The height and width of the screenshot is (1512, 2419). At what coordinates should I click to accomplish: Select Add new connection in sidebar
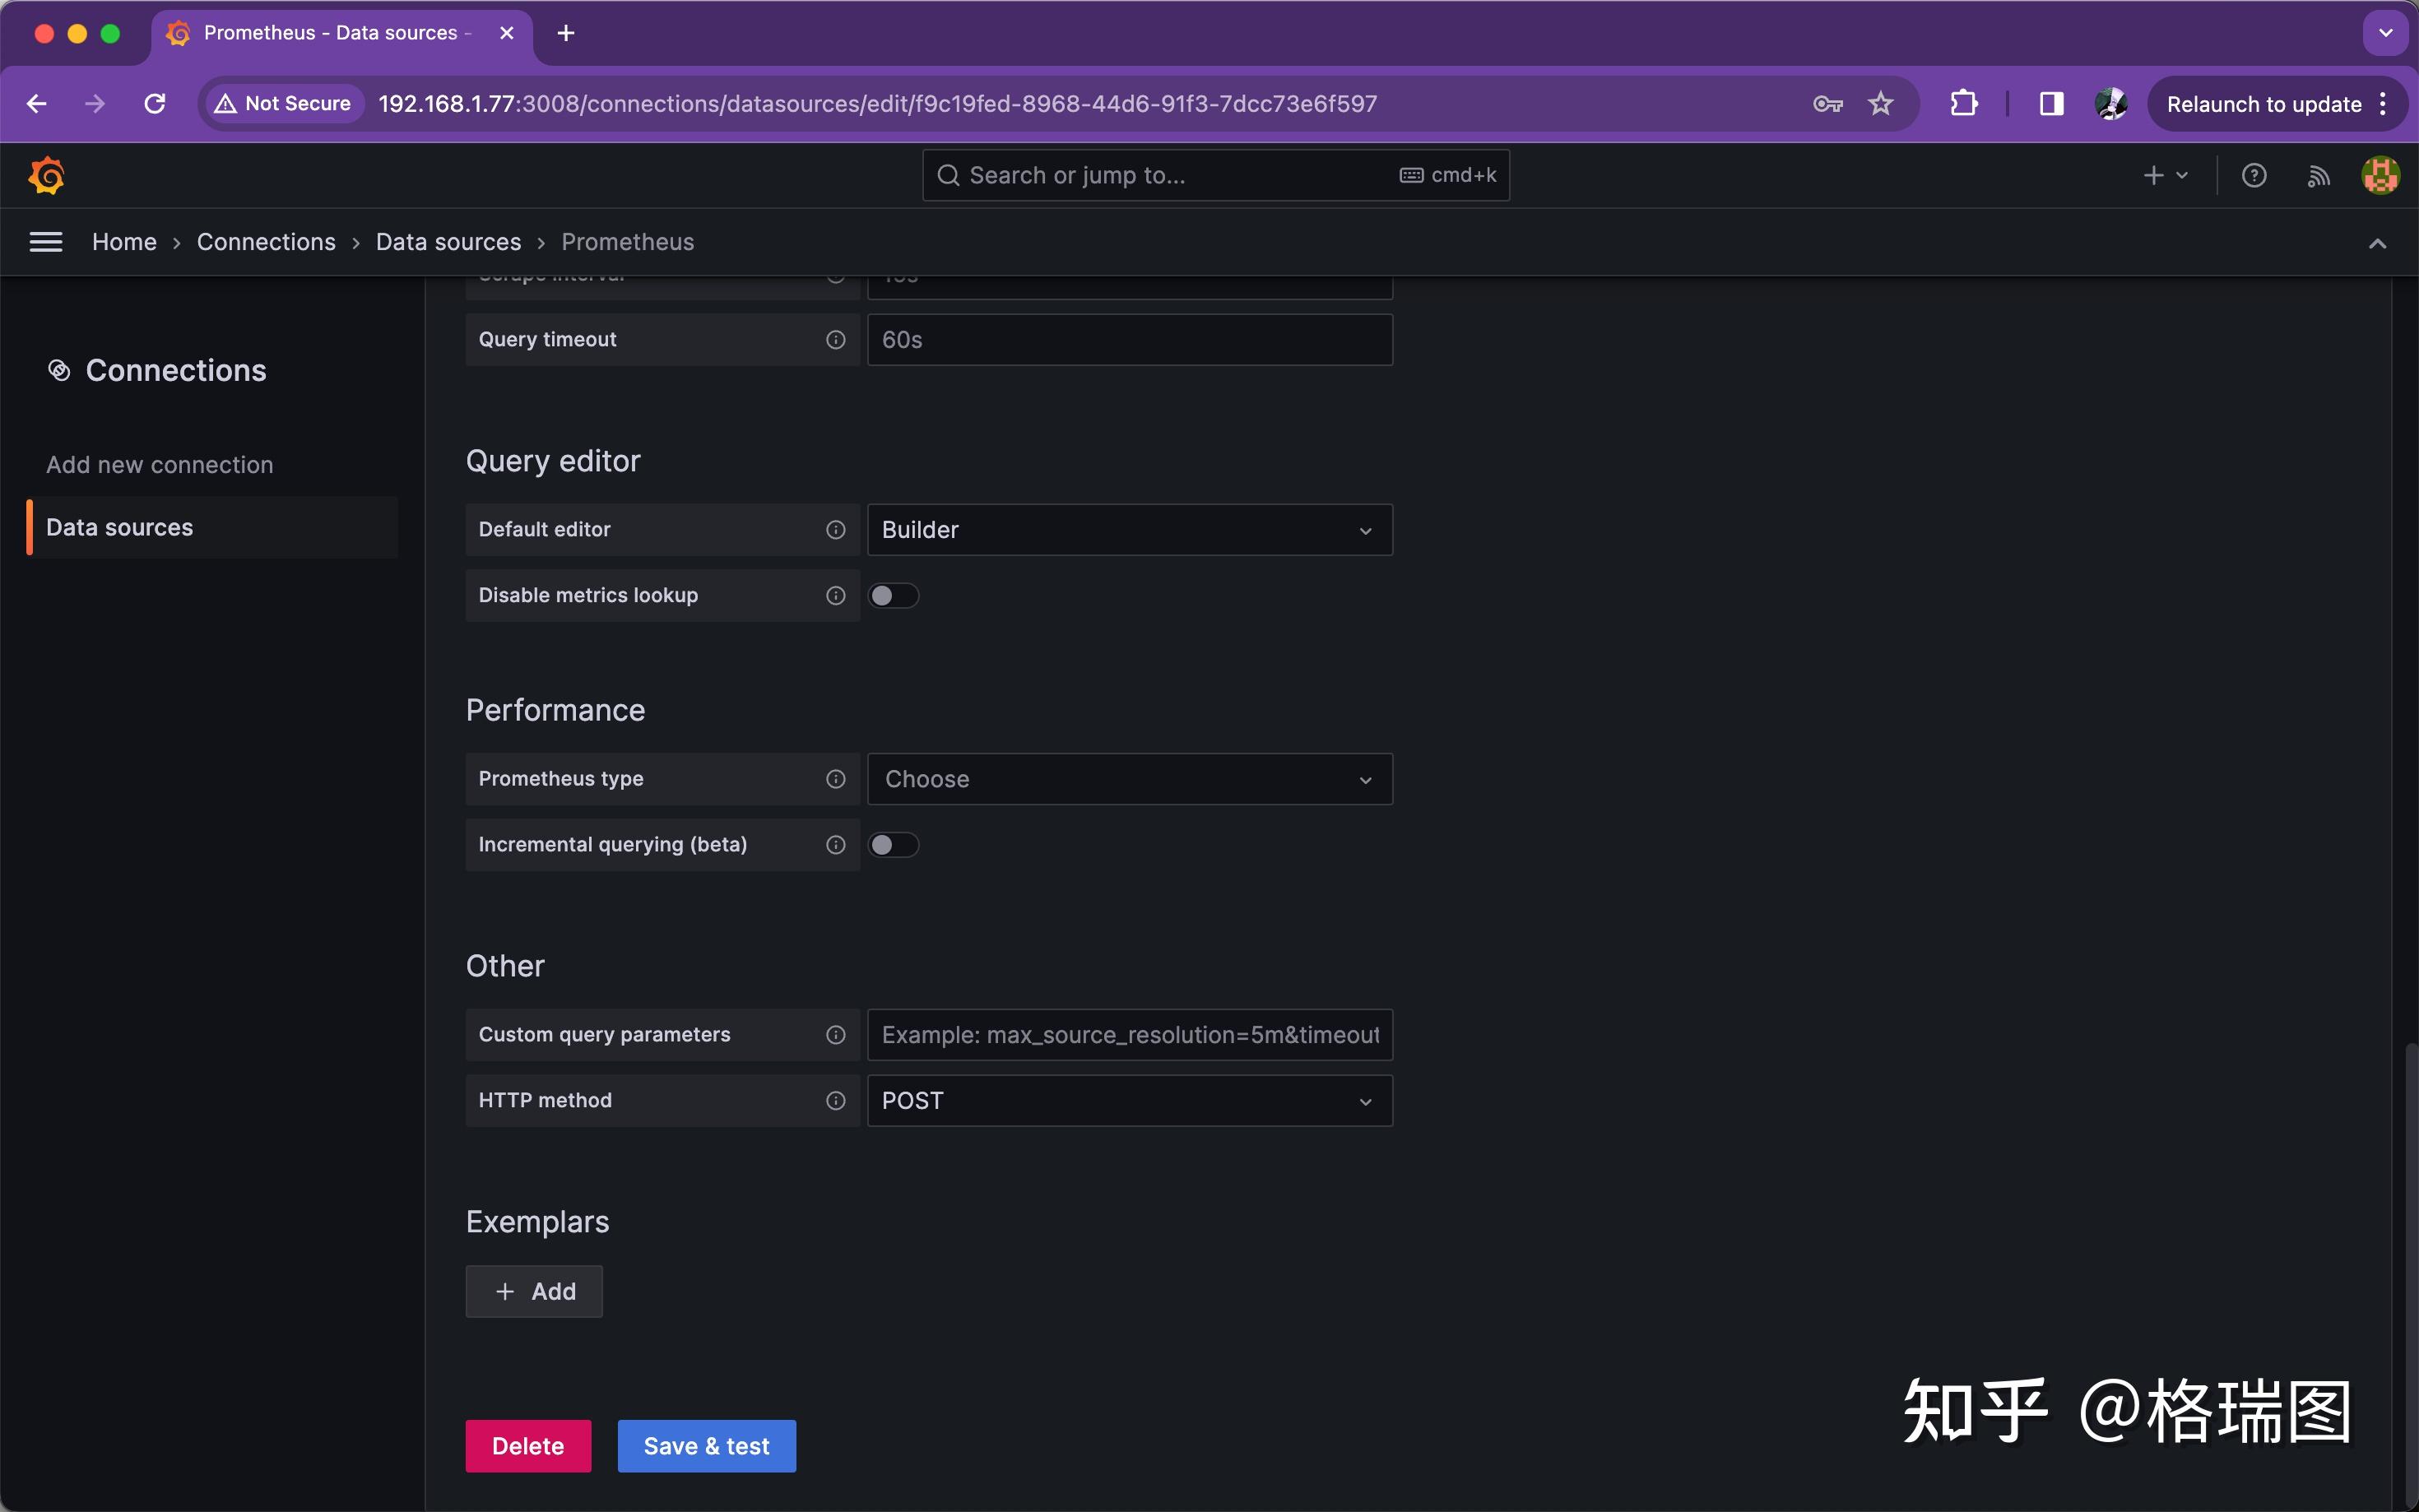[160, 465]
